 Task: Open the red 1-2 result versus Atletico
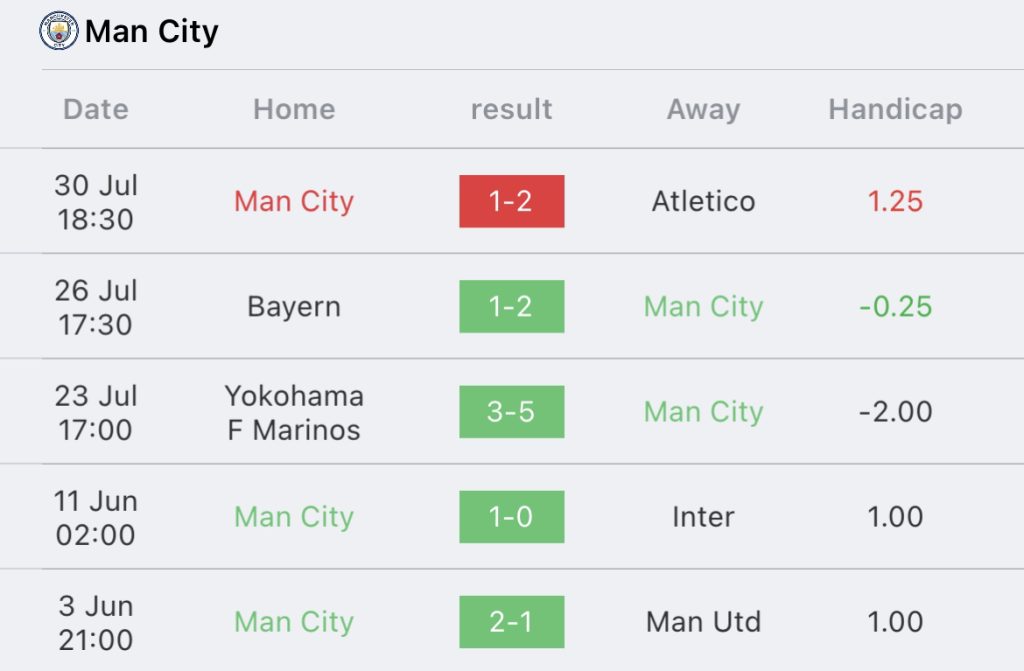tap(511, 201)
